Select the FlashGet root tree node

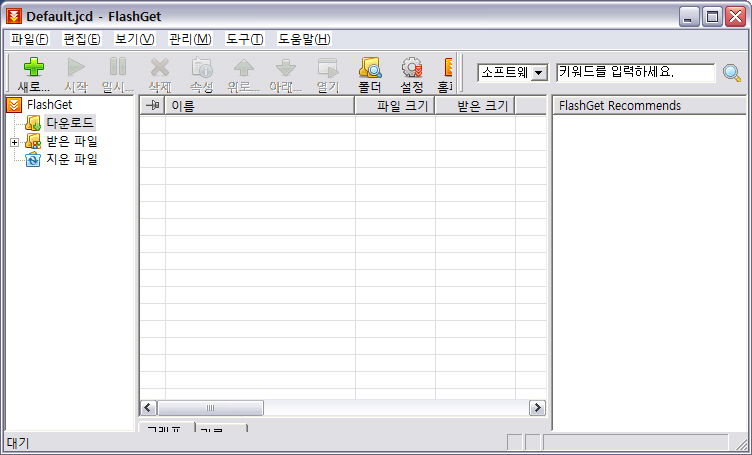click(40, 105)
